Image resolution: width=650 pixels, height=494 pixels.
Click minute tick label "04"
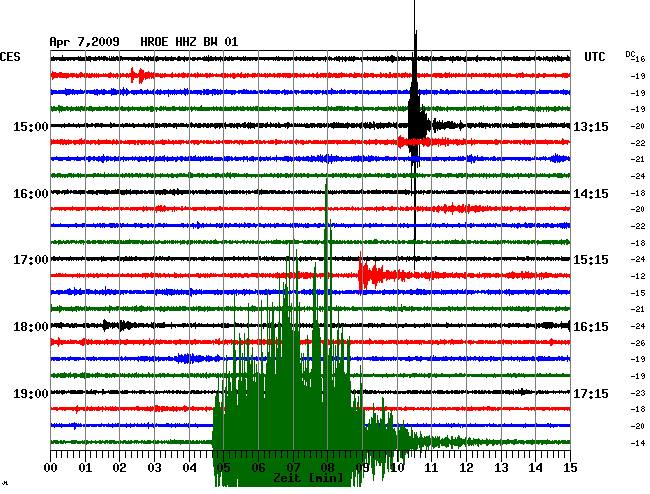(x=189, y=468)
